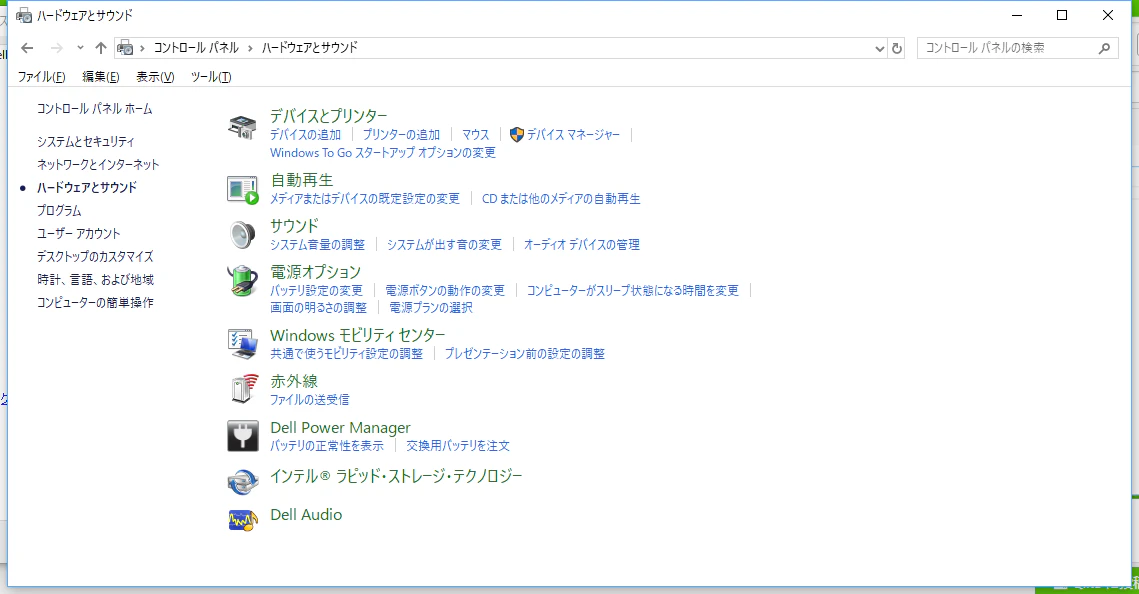
Task: Click CD または他のメディアの自動再生
Action: (x=561, y=199)
